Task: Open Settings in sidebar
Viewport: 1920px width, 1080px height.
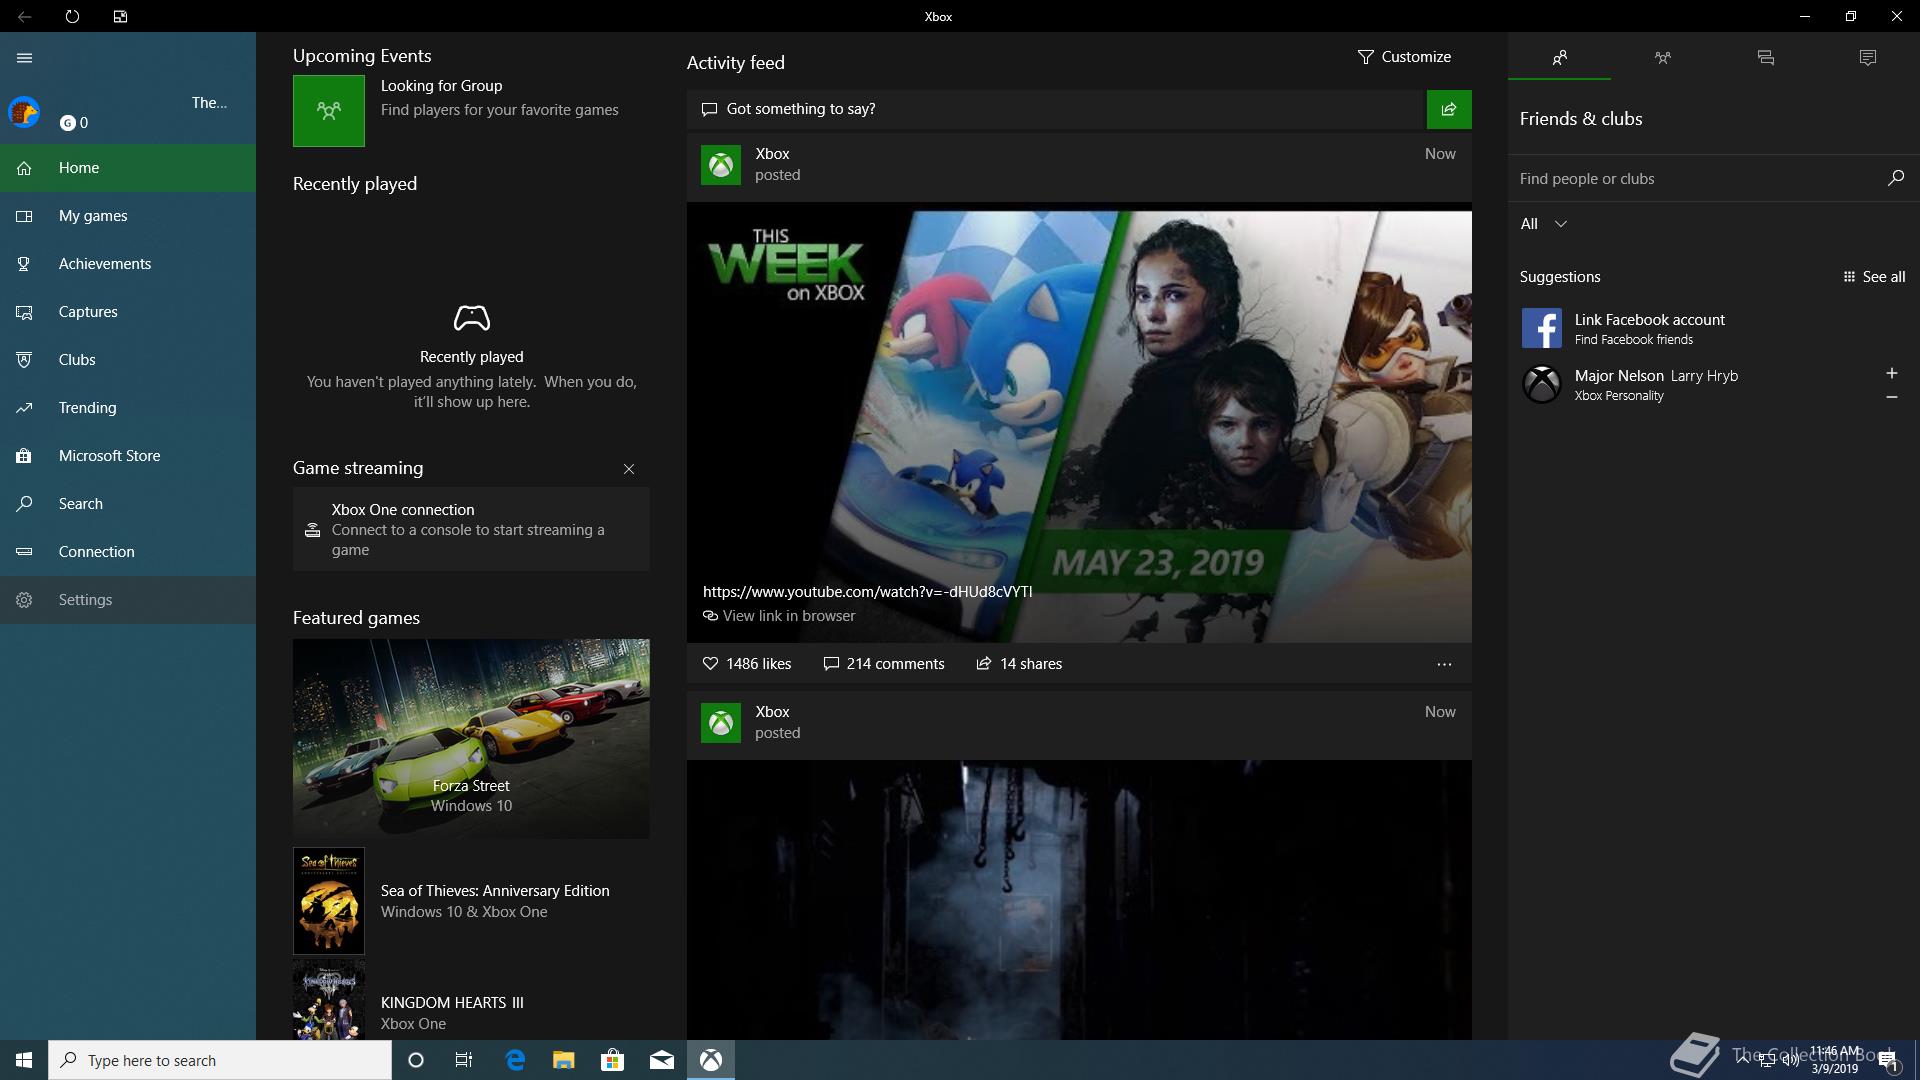Action: click(128, 600)
